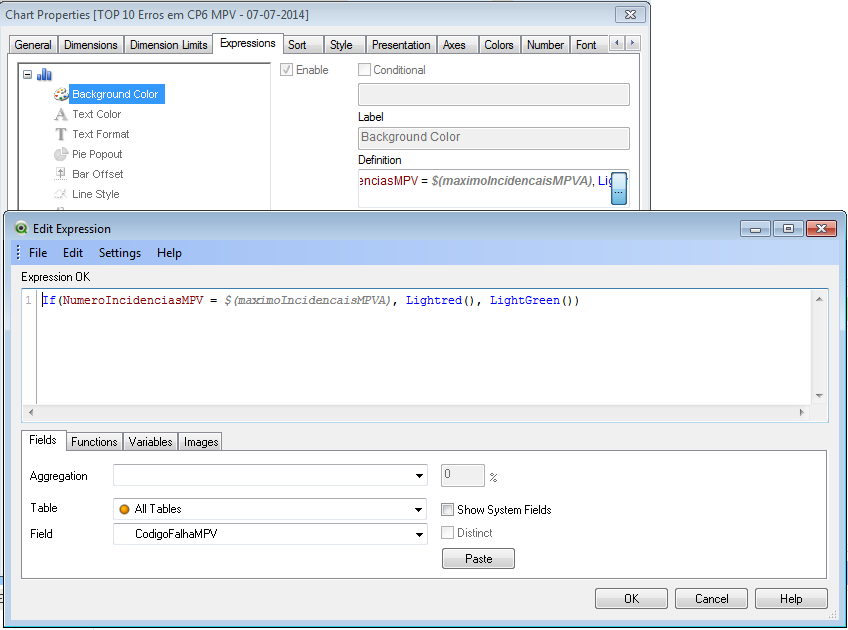Click the Help button at bottom
This screenshot has height=630, width=848.
point(791,599)
